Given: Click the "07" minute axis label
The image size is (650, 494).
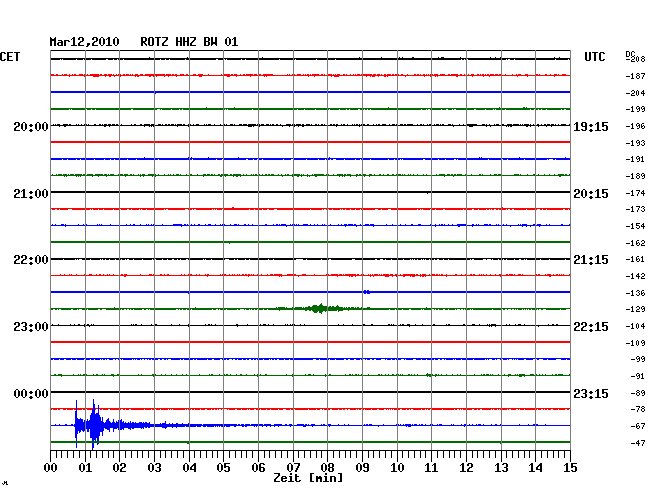Looking at the screenshot, I should (x=293, y=468).
